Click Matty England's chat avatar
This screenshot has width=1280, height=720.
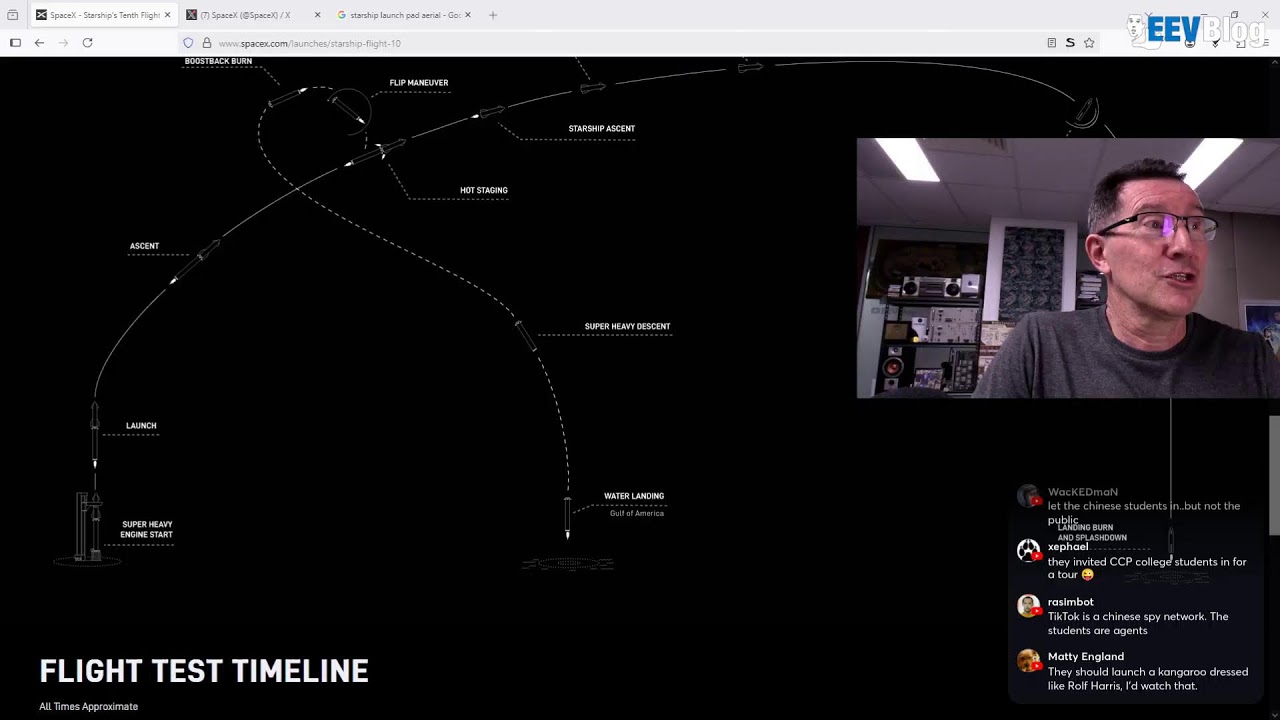click(x=1028, y=660)
